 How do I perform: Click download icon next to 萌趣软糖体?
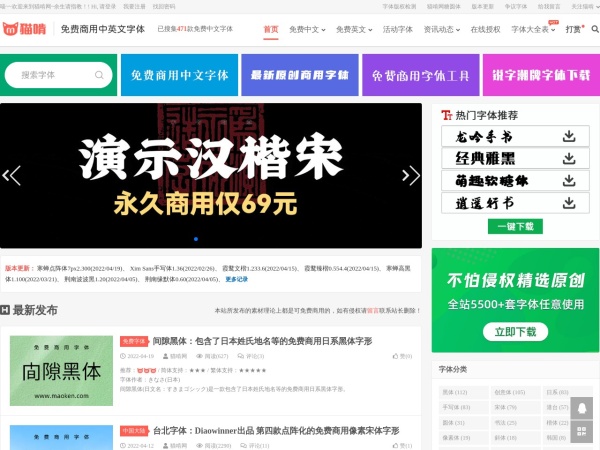(x=568, y=181)
